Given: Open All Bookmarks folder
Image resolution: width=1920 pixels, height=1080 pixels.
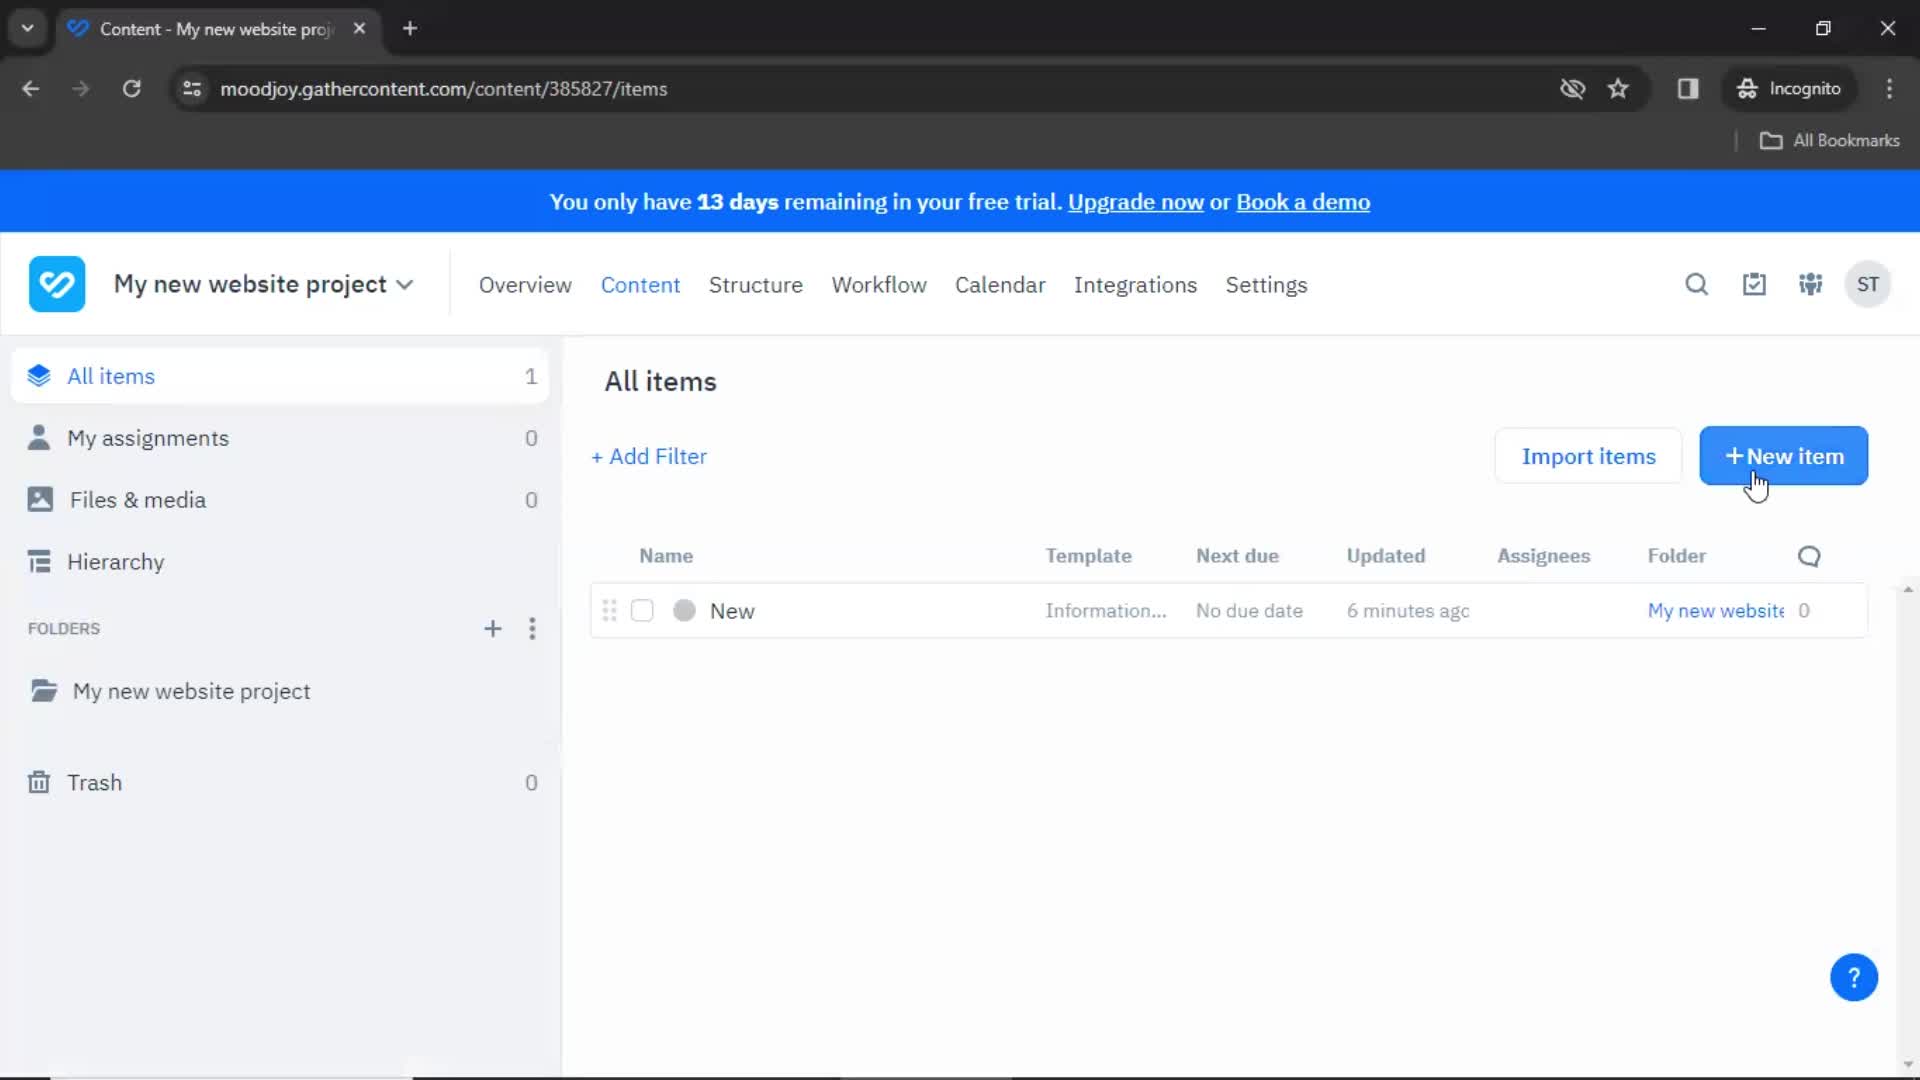Looking at the screenshot, I should click(1829, 141).
